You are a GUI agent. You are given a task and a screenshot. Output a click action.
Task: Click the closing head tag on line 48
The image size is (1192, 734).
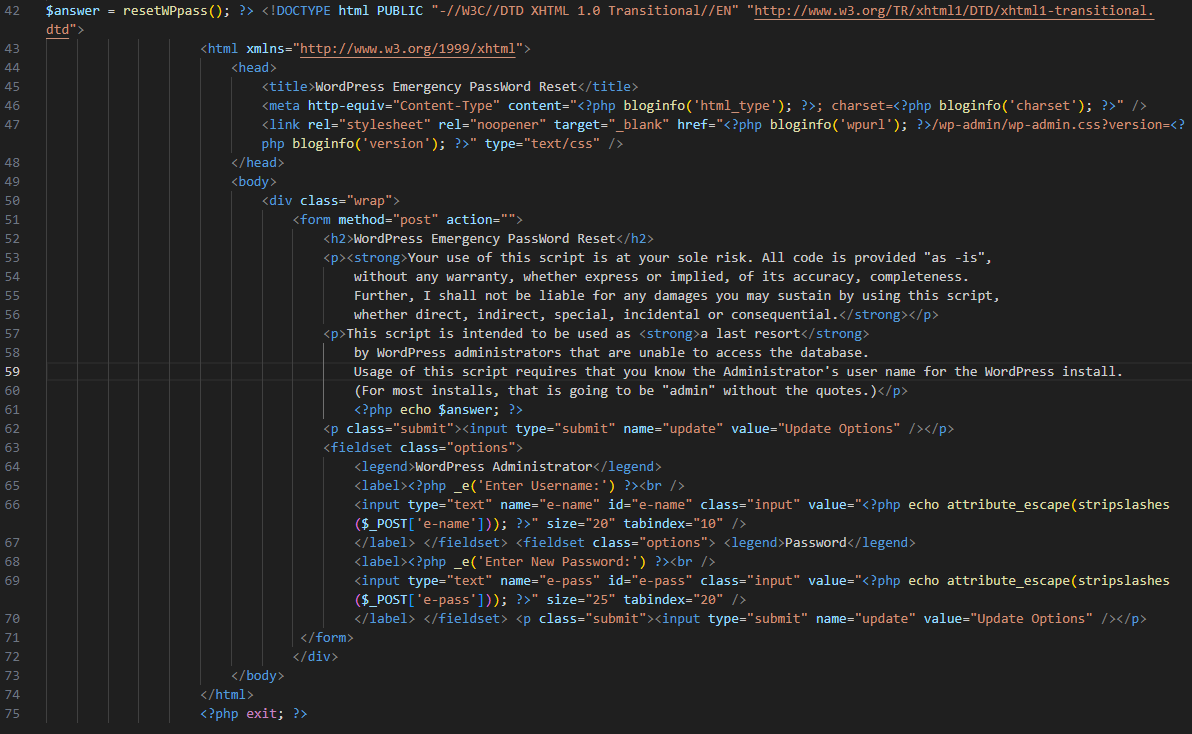tap(258, 163)
